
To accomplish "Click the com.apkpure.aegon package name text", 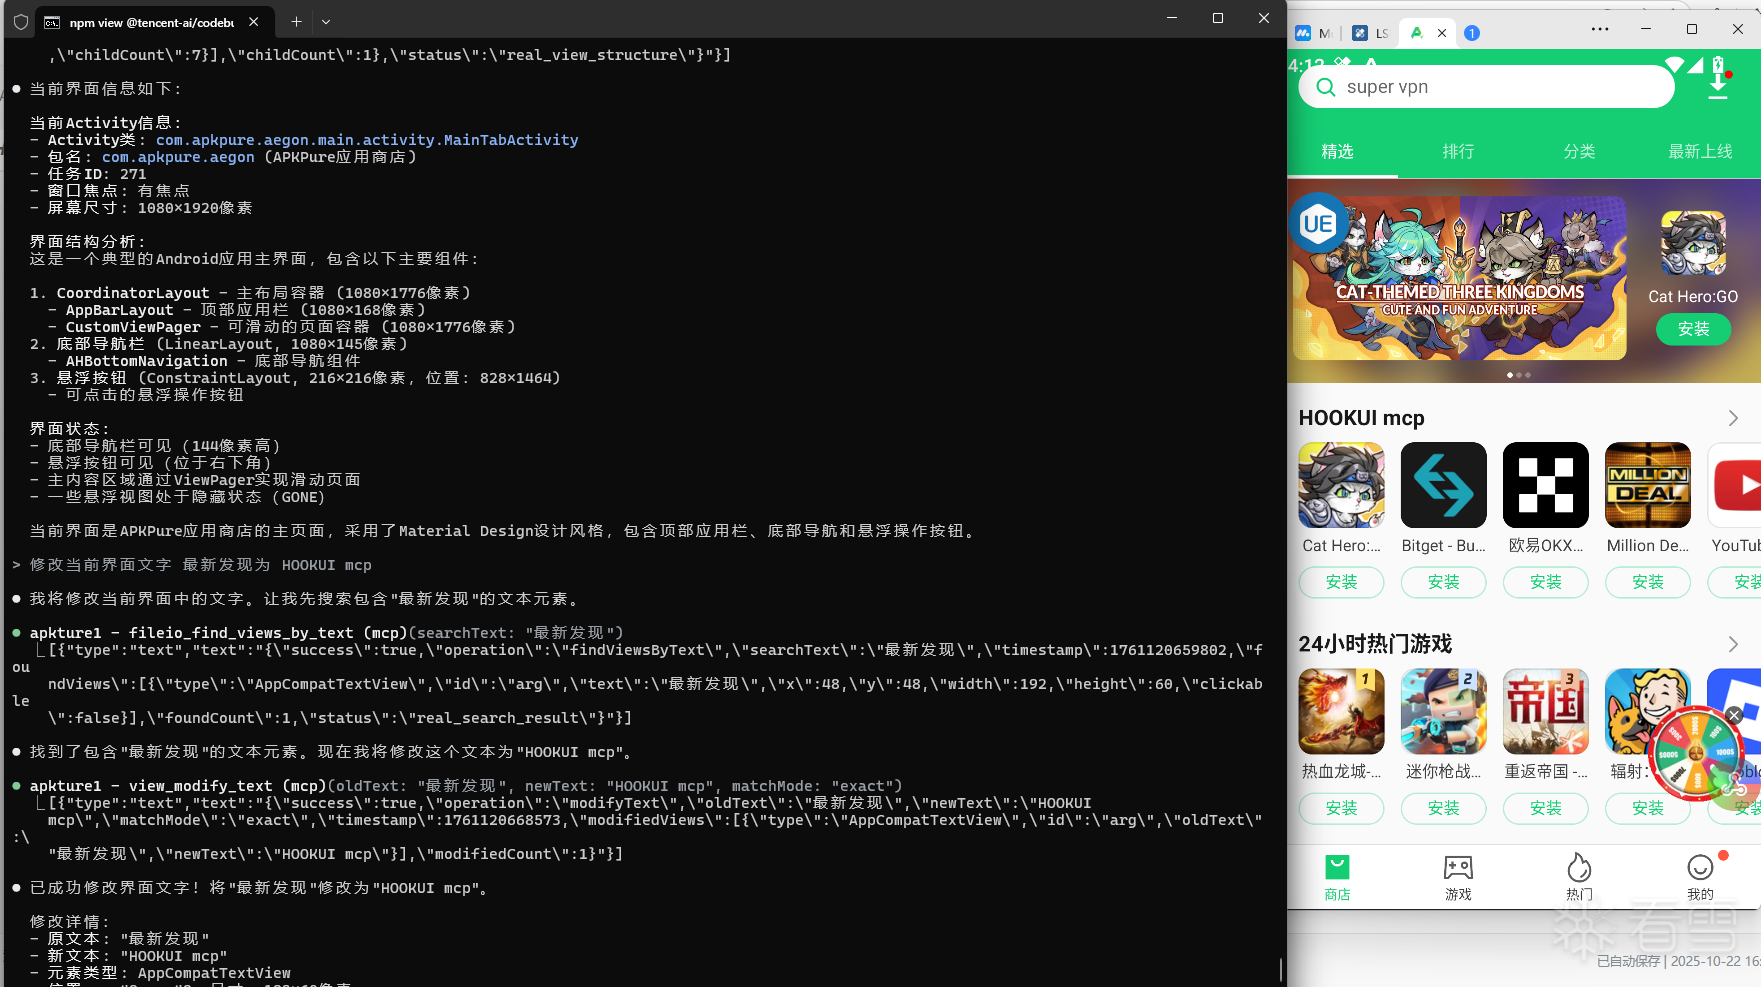I will coord(178,157).
